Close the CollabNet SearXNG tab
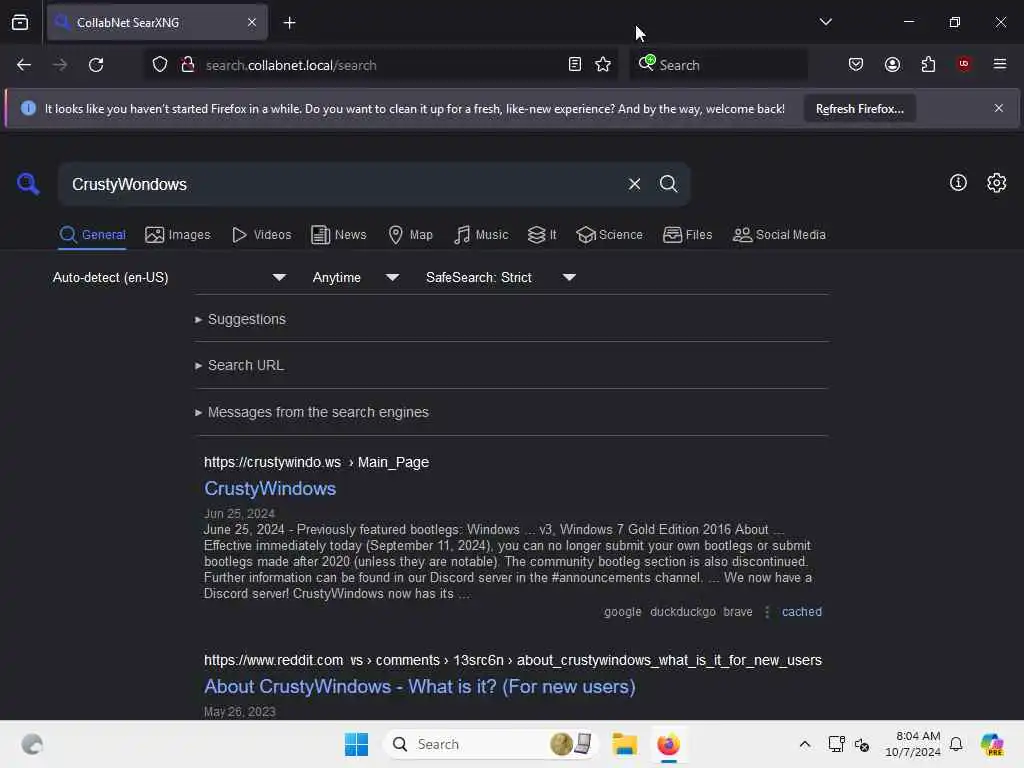The height and width of the screenshot is (768, 1024). click(252, 23)
